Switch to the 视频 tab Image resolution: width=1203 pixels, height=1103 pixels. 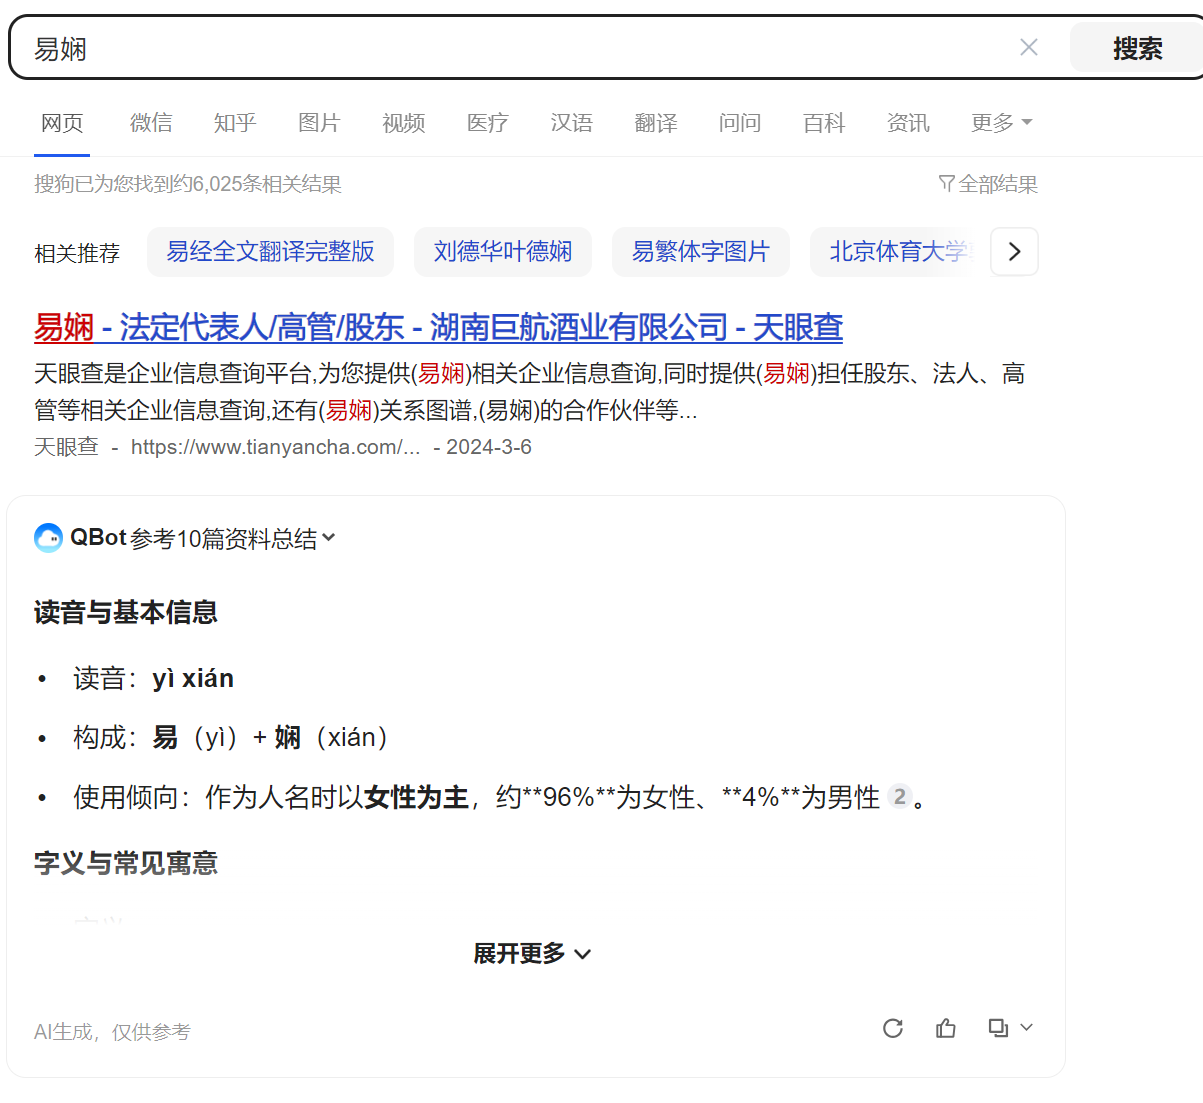(x=404, y=123)
